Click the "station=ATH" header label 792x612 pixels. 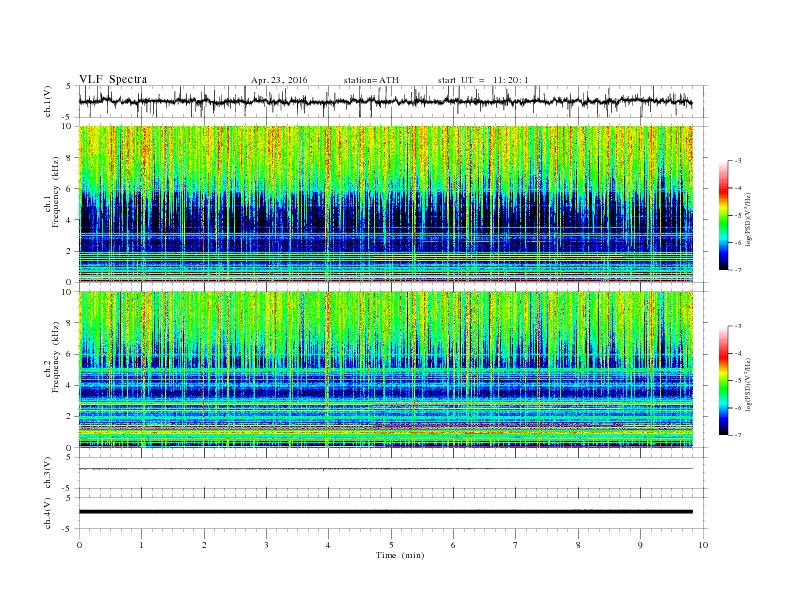[371, 80]
